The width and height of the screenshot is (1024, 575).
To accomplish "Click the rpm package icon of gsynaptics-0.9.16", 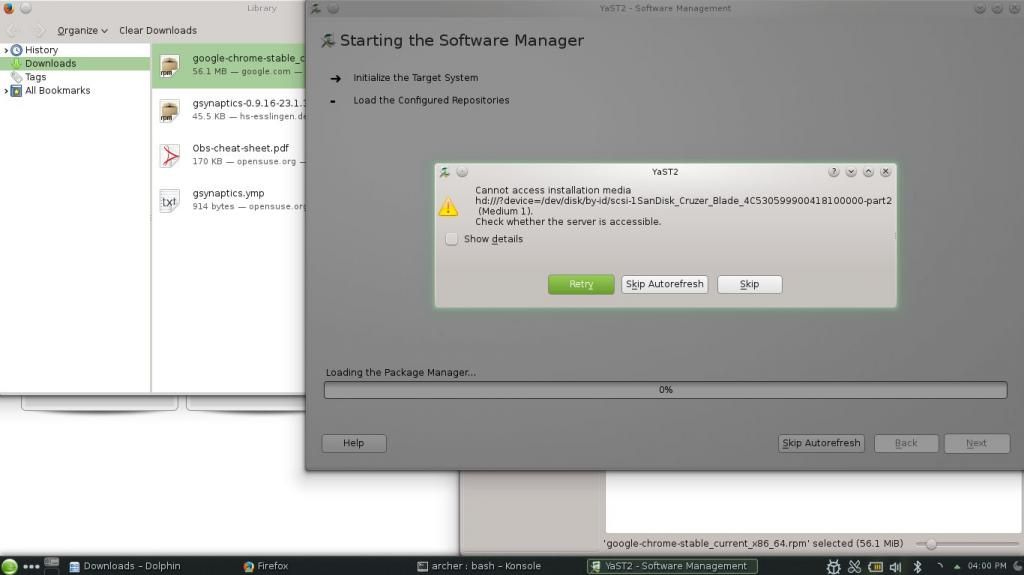I will pos(170,110).
